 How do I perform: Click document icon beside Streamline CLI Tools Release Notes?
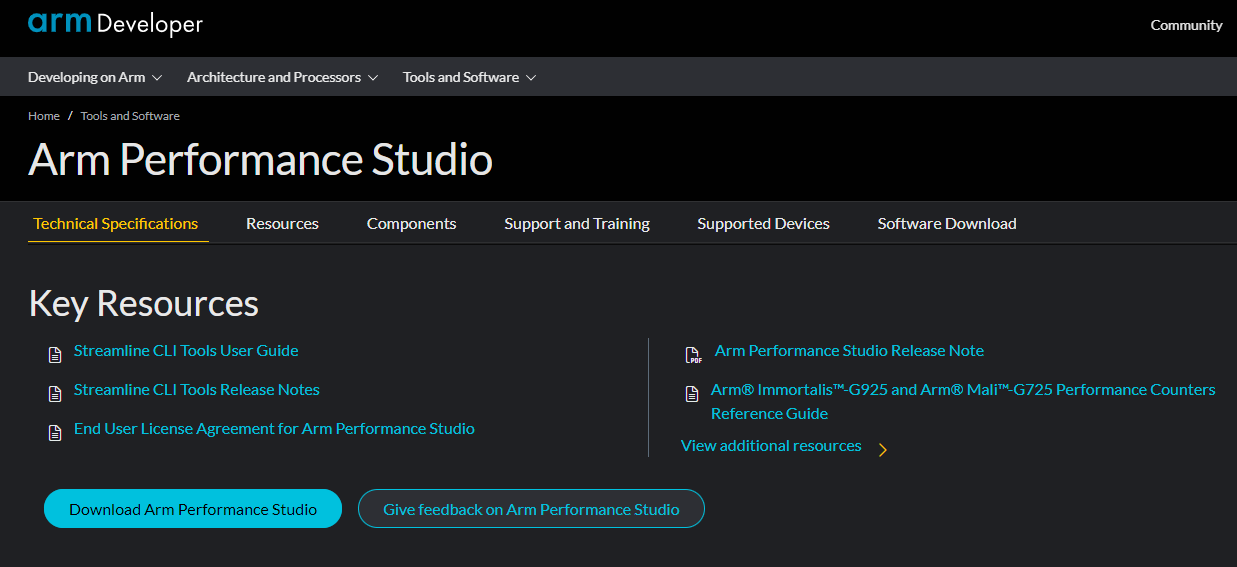click(55, 393)
